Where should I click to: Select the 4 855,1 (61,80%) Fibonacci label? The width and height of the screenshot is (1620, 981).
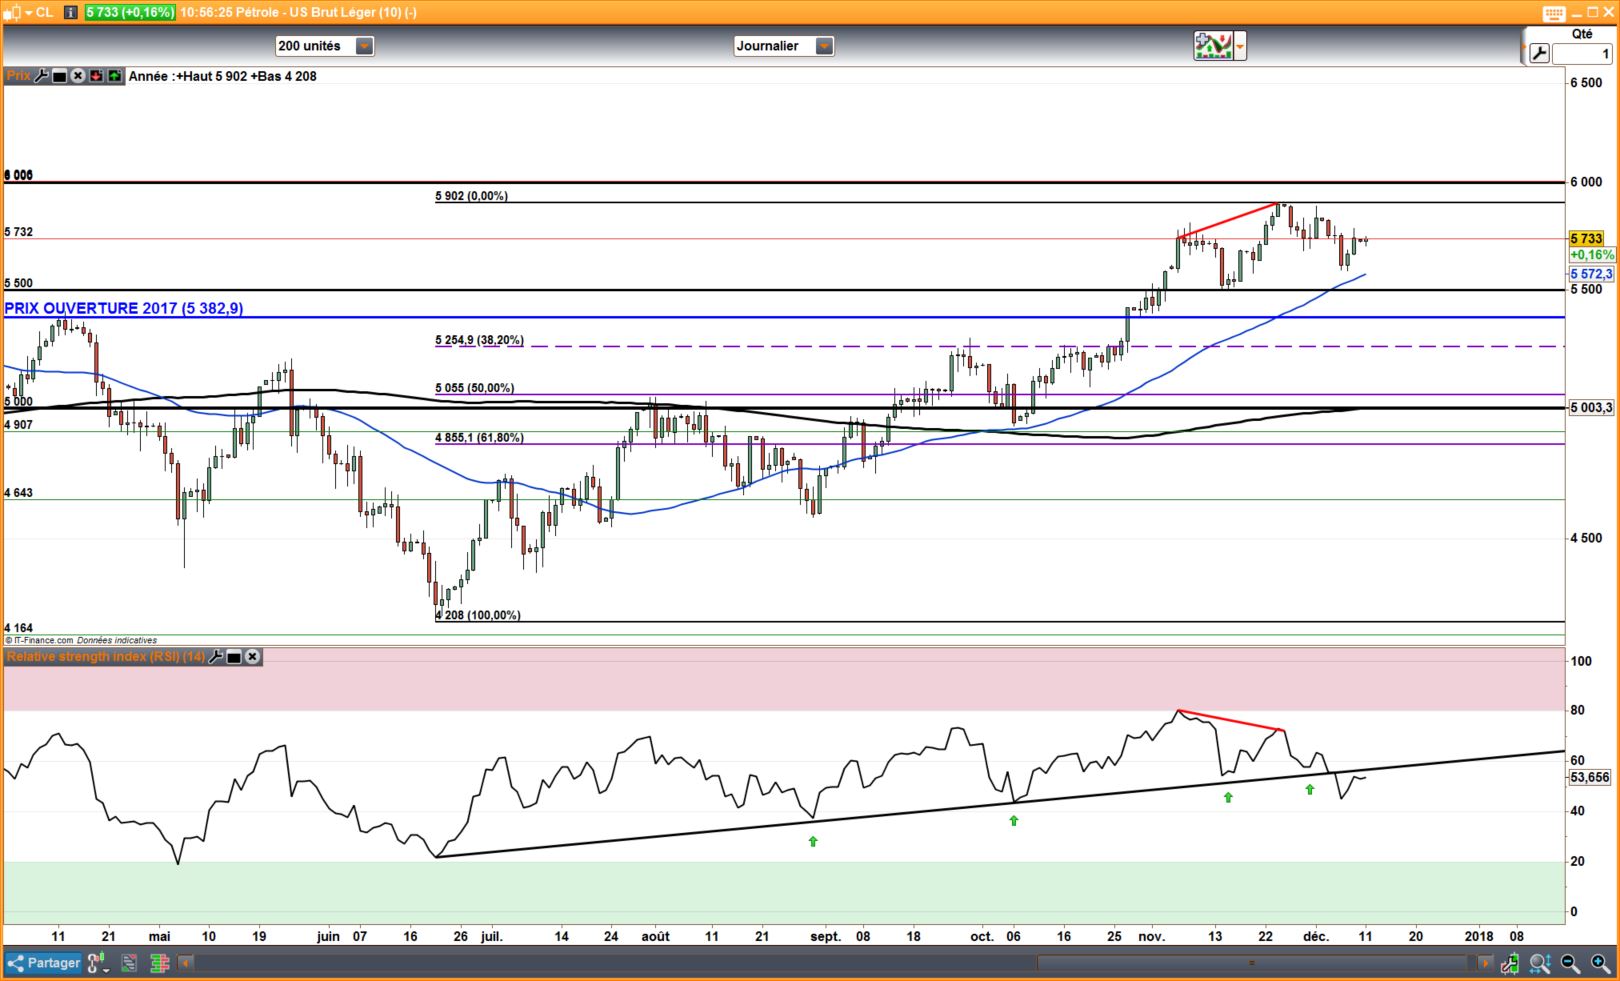tap(479, 438)
